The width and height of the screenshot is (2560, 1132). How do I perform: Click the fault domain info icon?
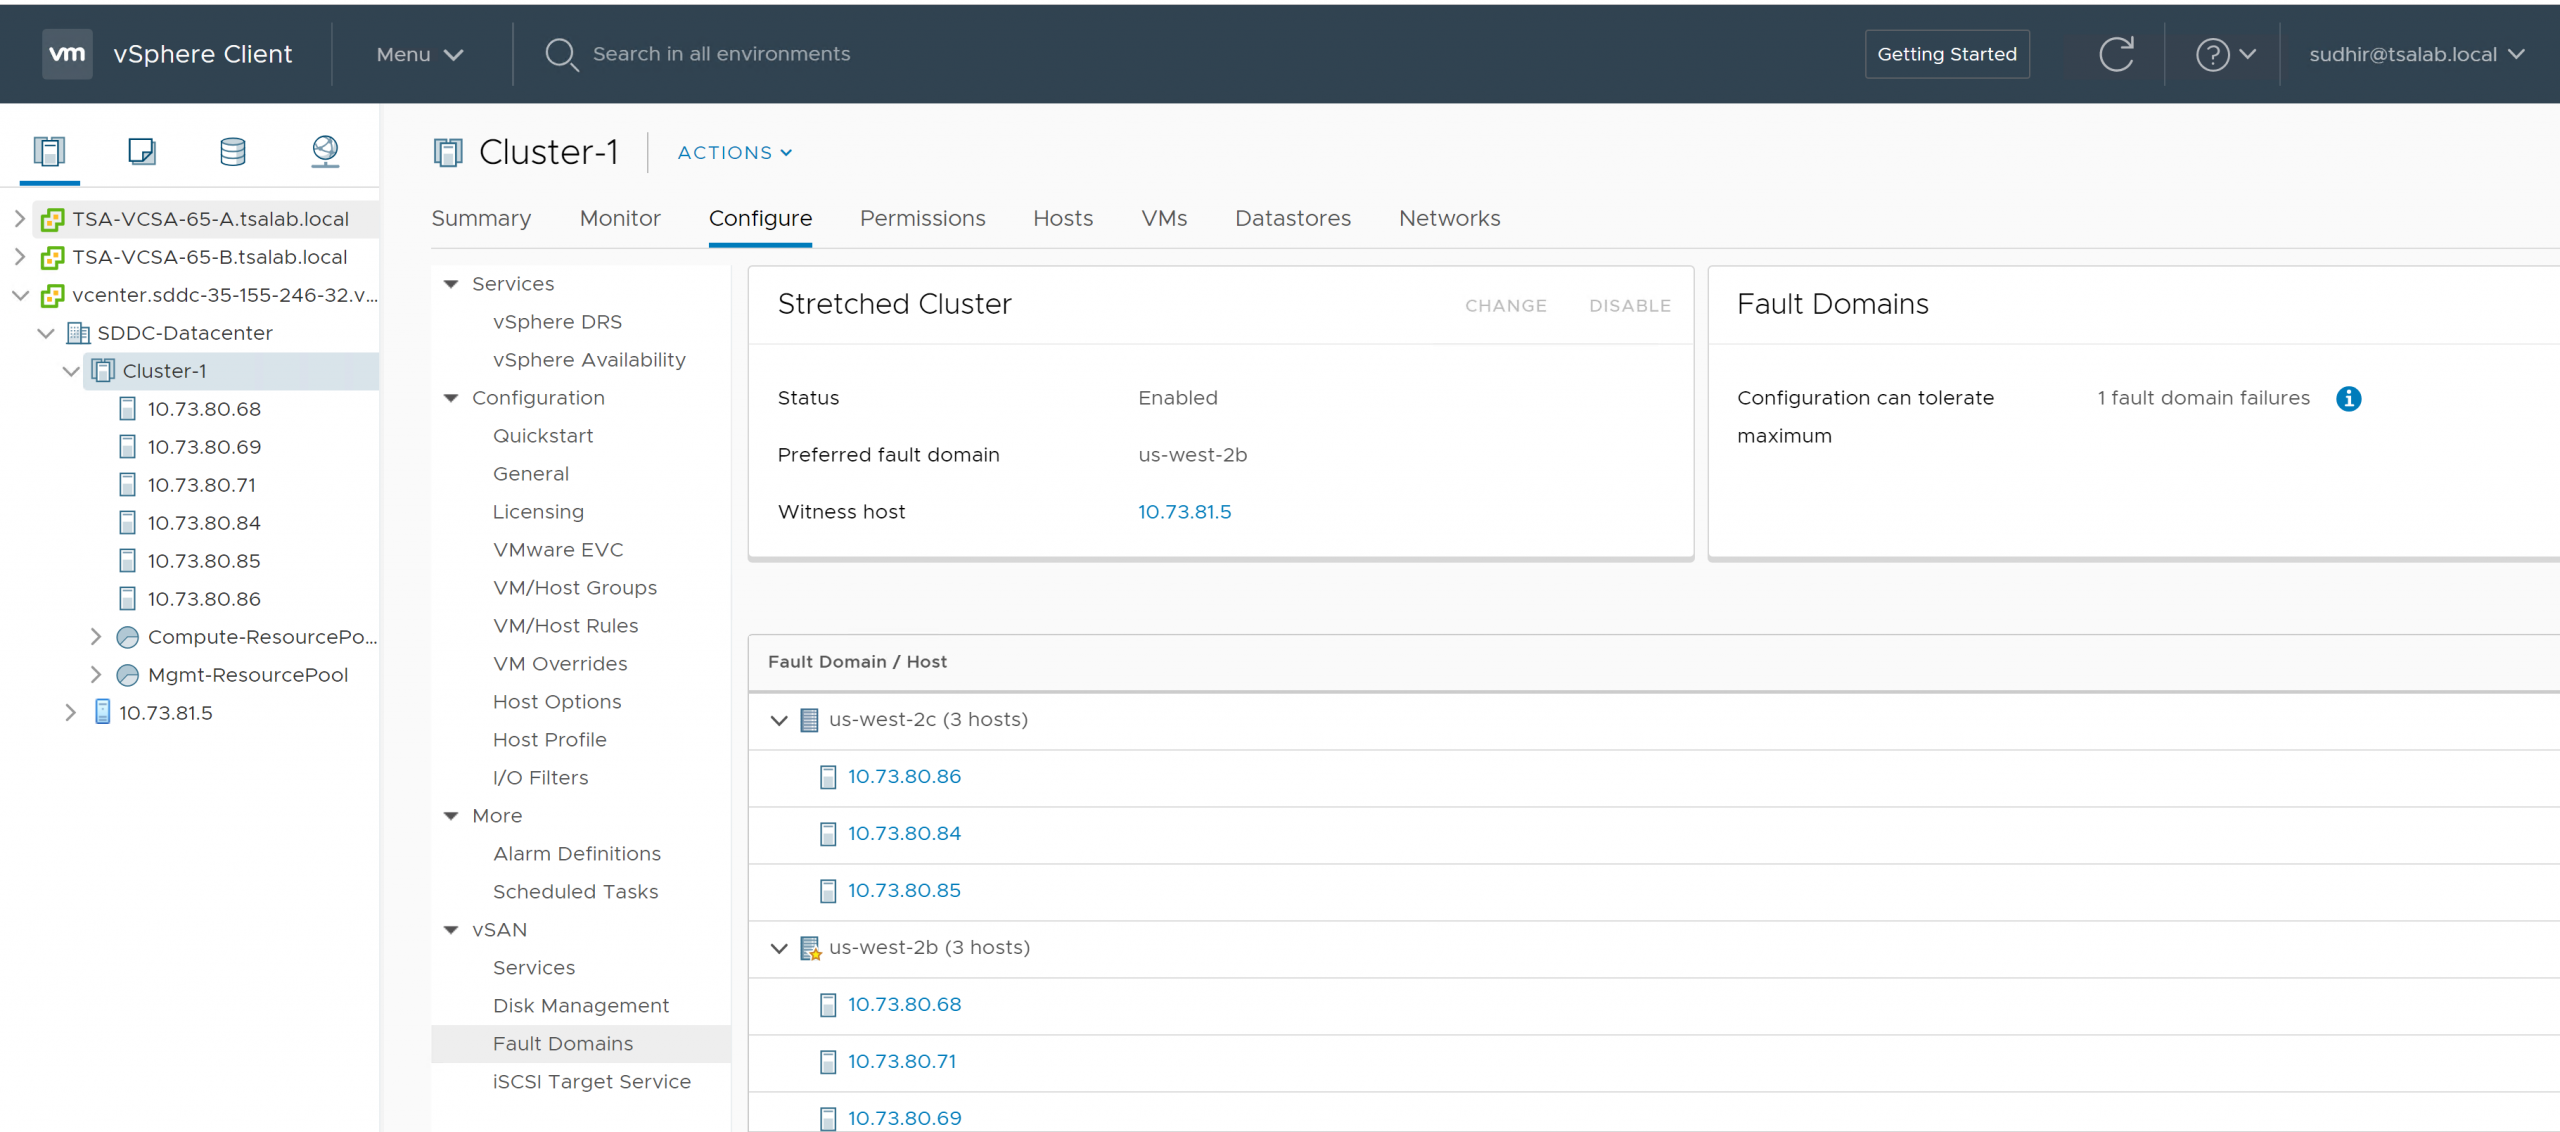(x=2348, y=399)
